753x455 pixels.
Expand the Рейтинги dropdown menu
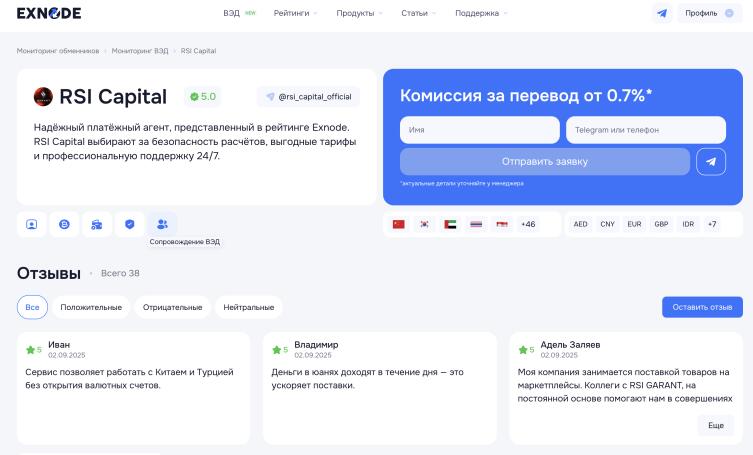295,13
